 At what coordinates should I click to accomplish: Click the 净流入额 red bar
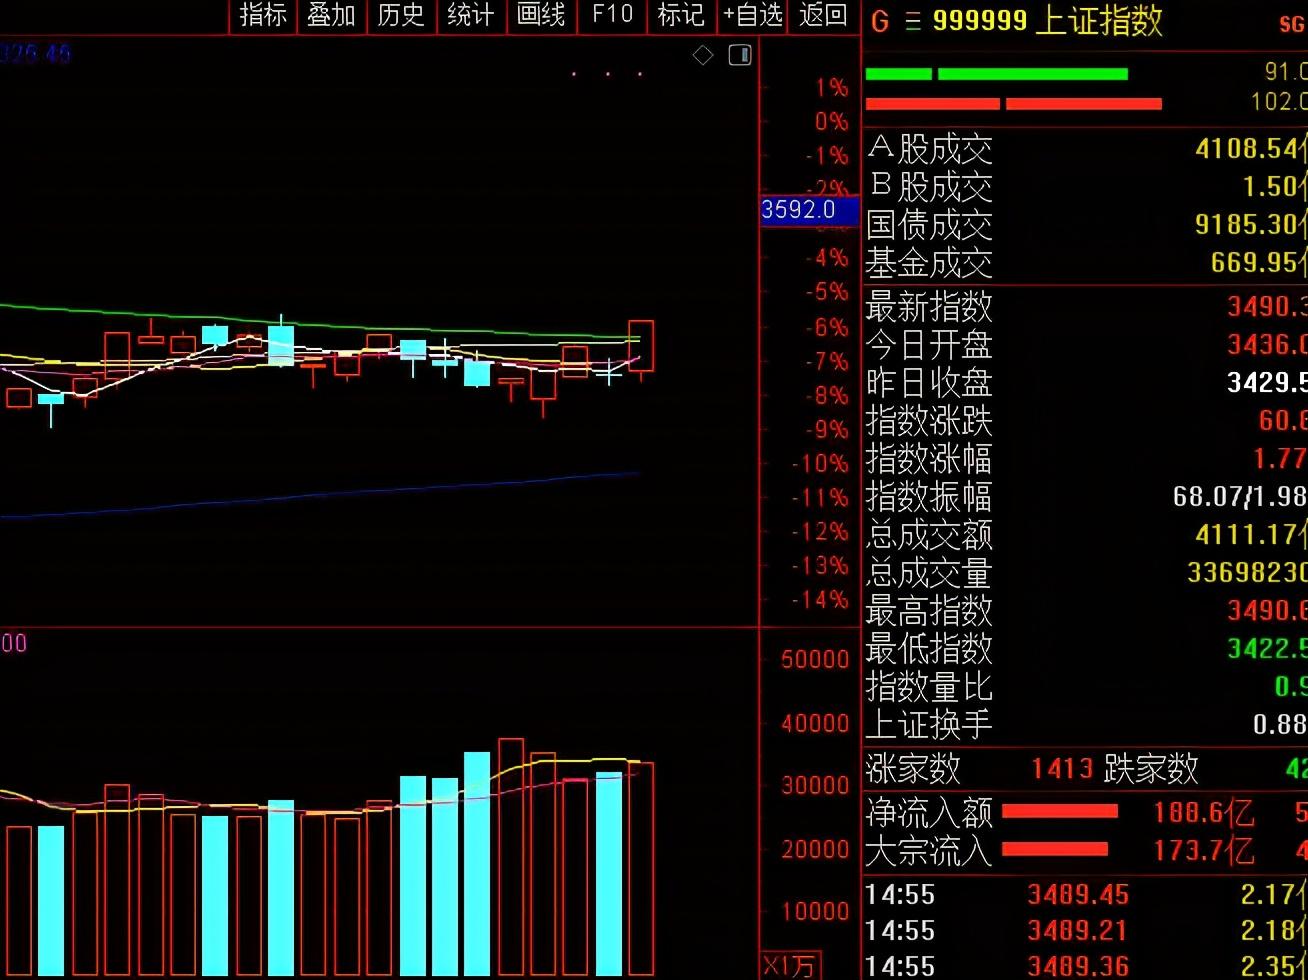(x=1060, y=811)
